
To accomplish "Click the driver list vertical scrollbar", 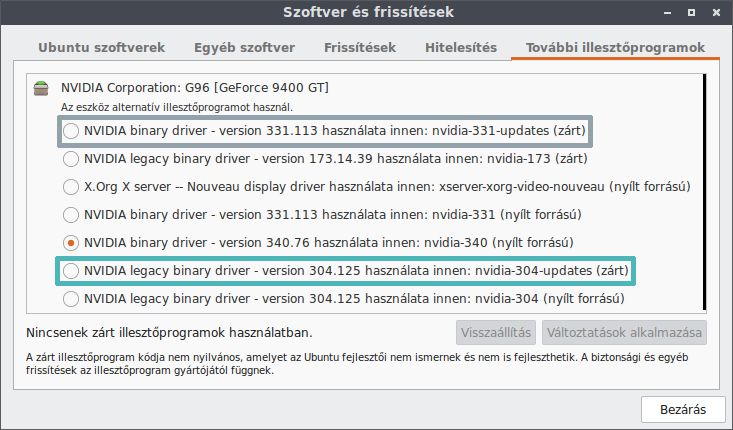I will pyautogui.click(x=704, y=192).
